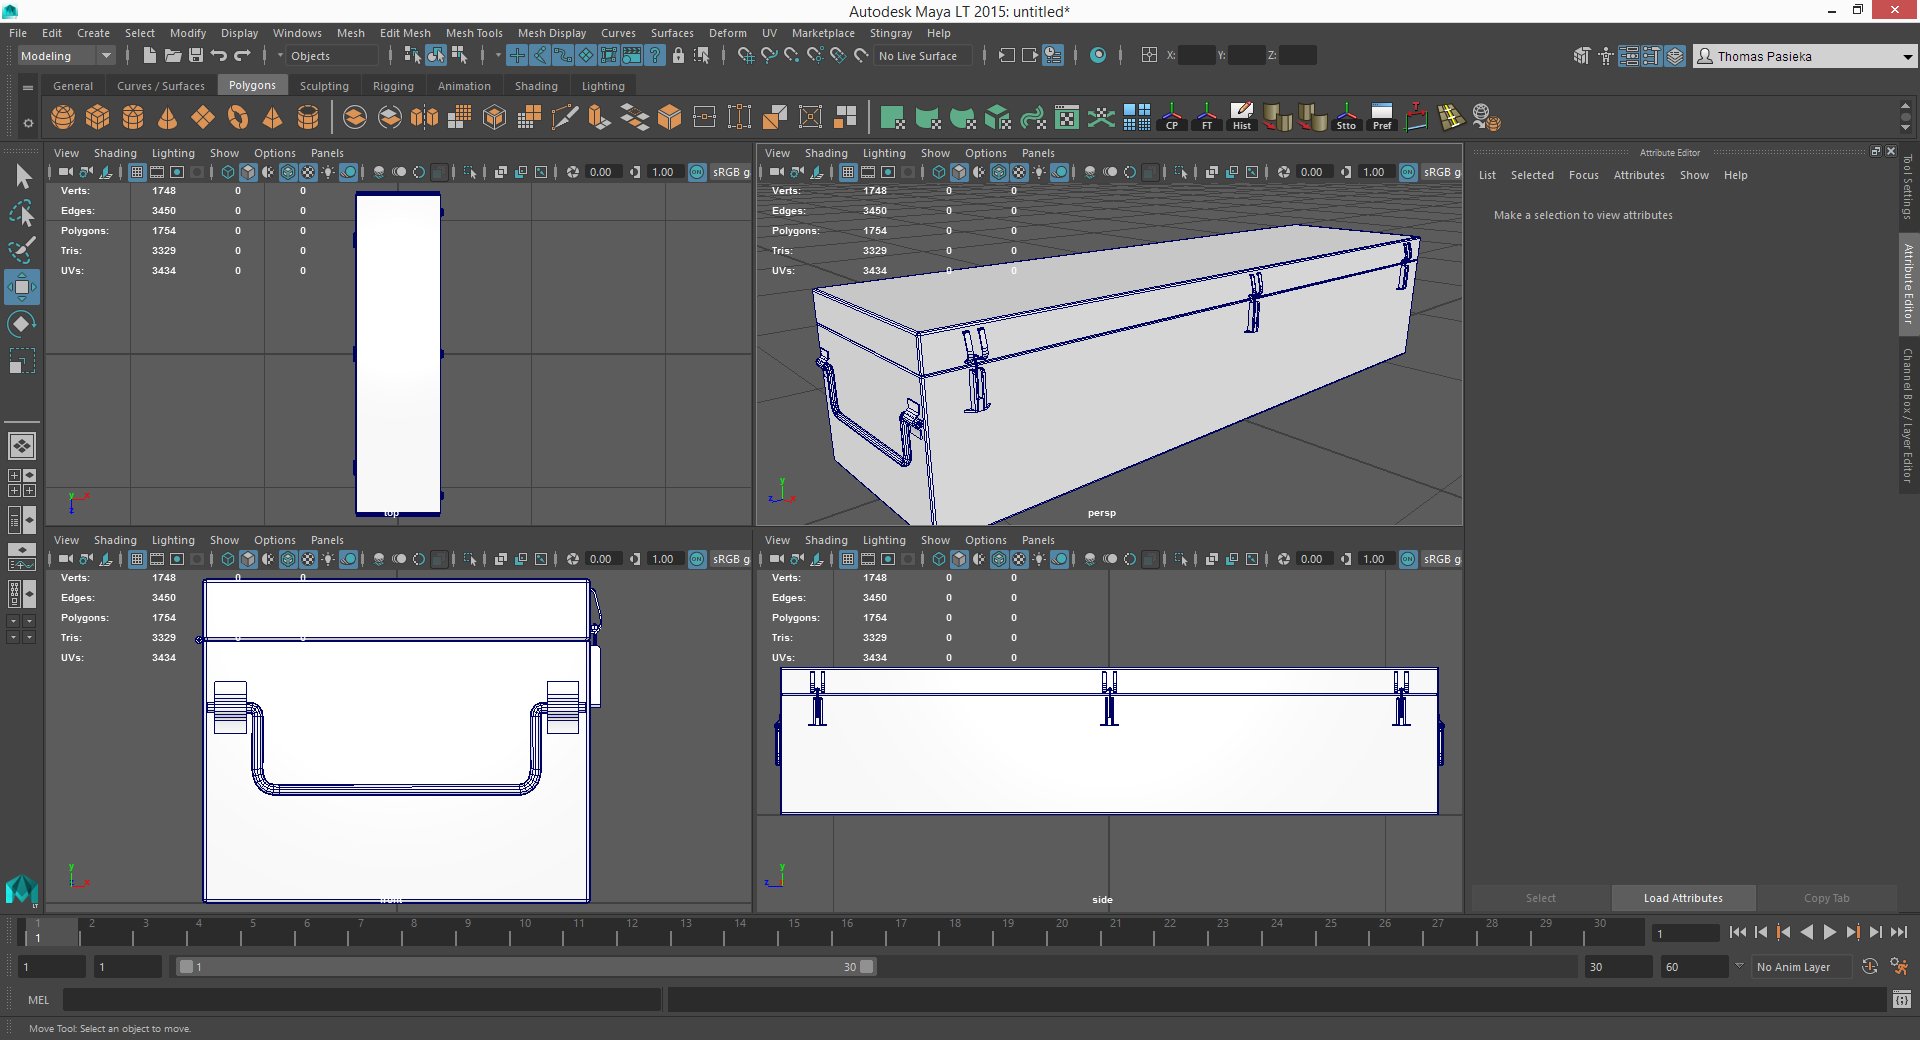Image resolution: width=1920 pixels, height=1040 pixels.
Task: Toggle the lock selection padlock icon
Action: coord(678,56)
